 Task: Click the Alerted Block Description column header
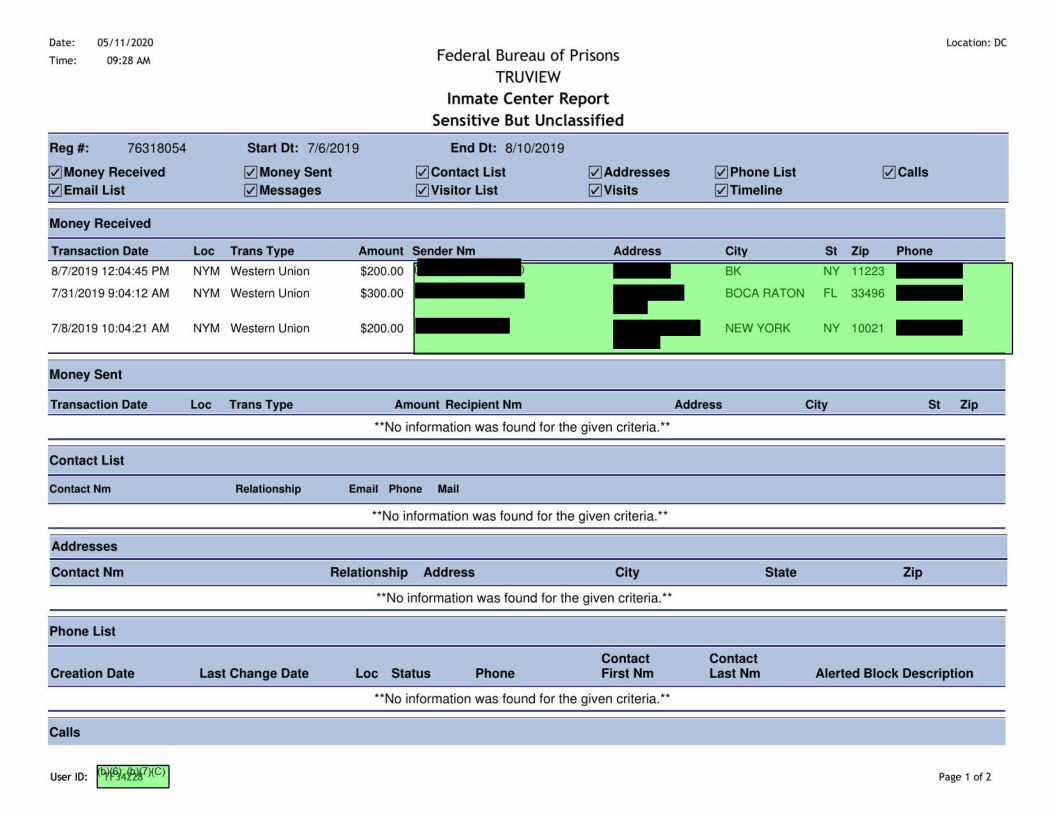pos(894,674)
